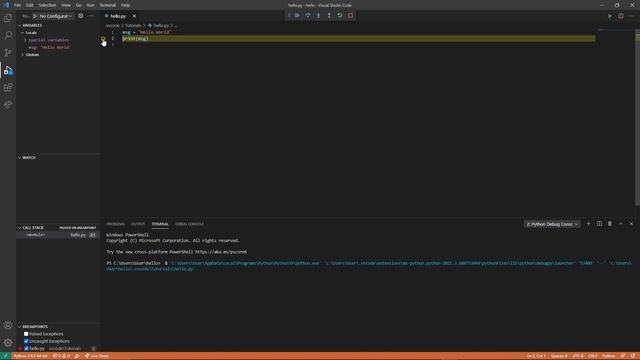
Task: Click Continue in the debug toolbar
Action: 297,16
